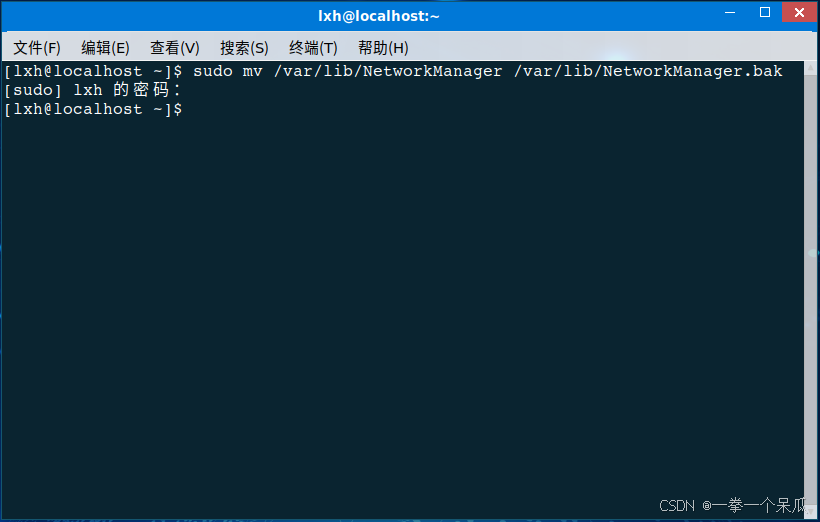Click the mv command word

point(253,72)
